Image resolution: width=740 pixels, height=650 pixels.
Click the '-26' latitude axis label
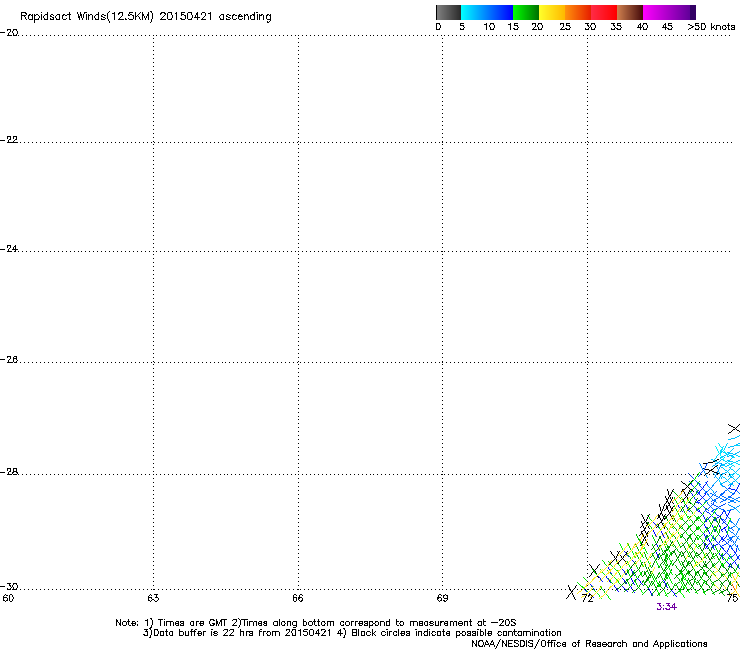[x=9, y=360]
